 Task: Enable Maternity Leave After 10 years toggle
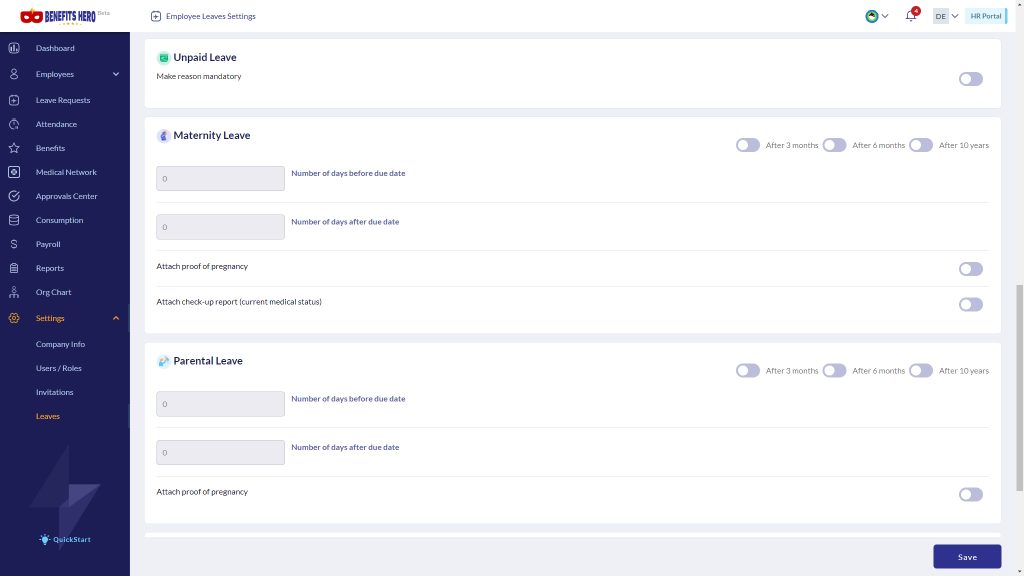(x=921, y=145)
